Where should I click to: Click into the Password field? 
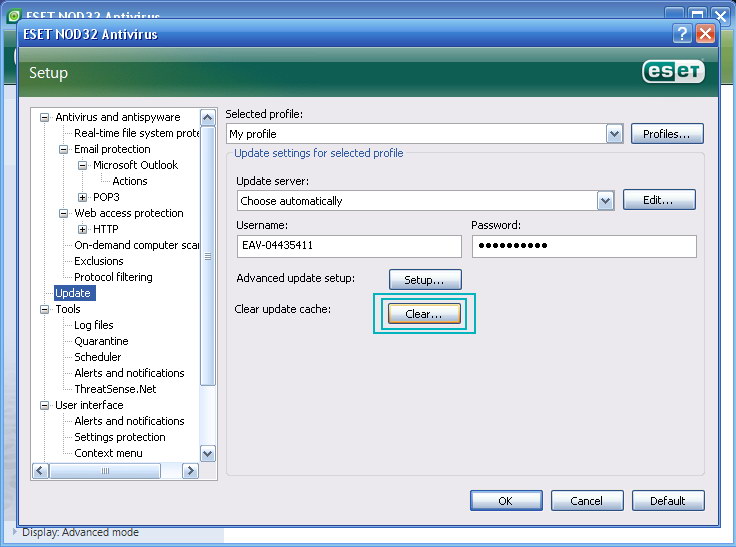pyautogui.click(x=584, y=246)
